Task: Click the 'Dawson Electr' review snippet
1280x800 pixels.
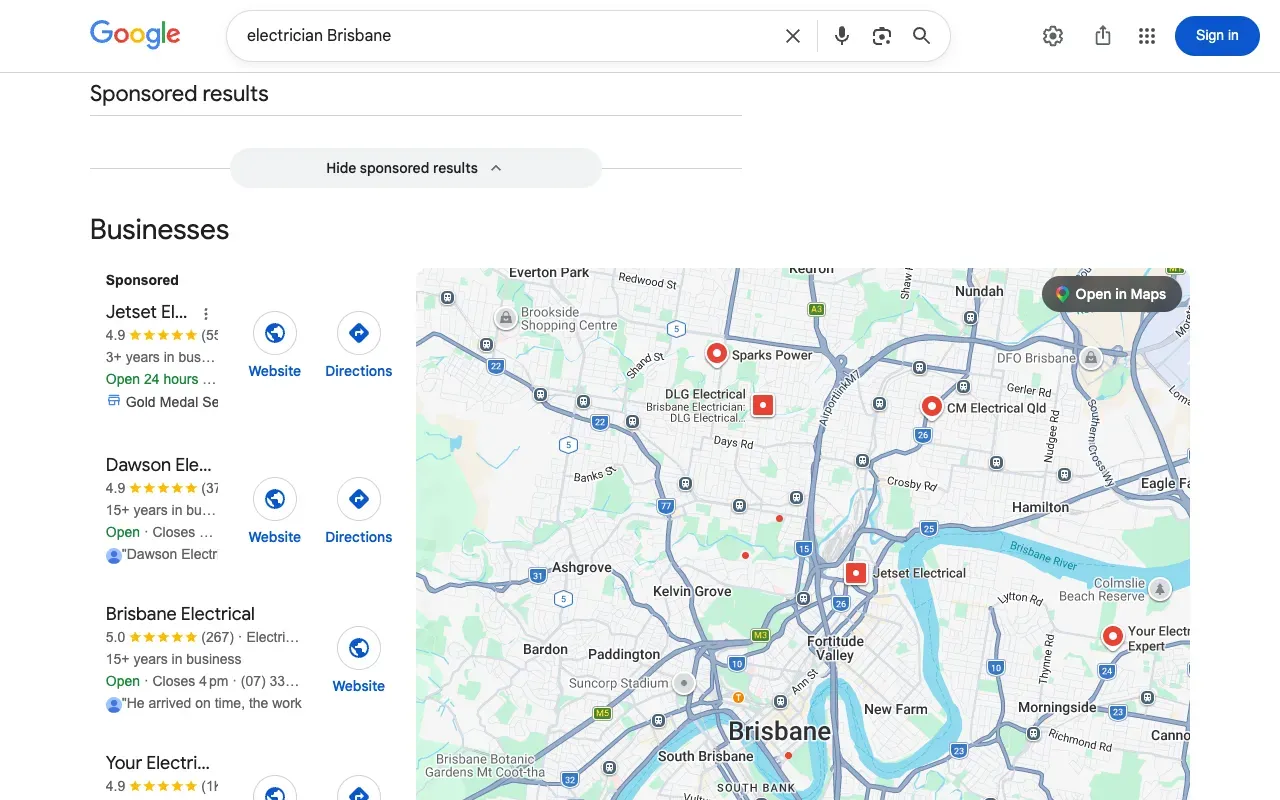Action: (x=171, y=554)
